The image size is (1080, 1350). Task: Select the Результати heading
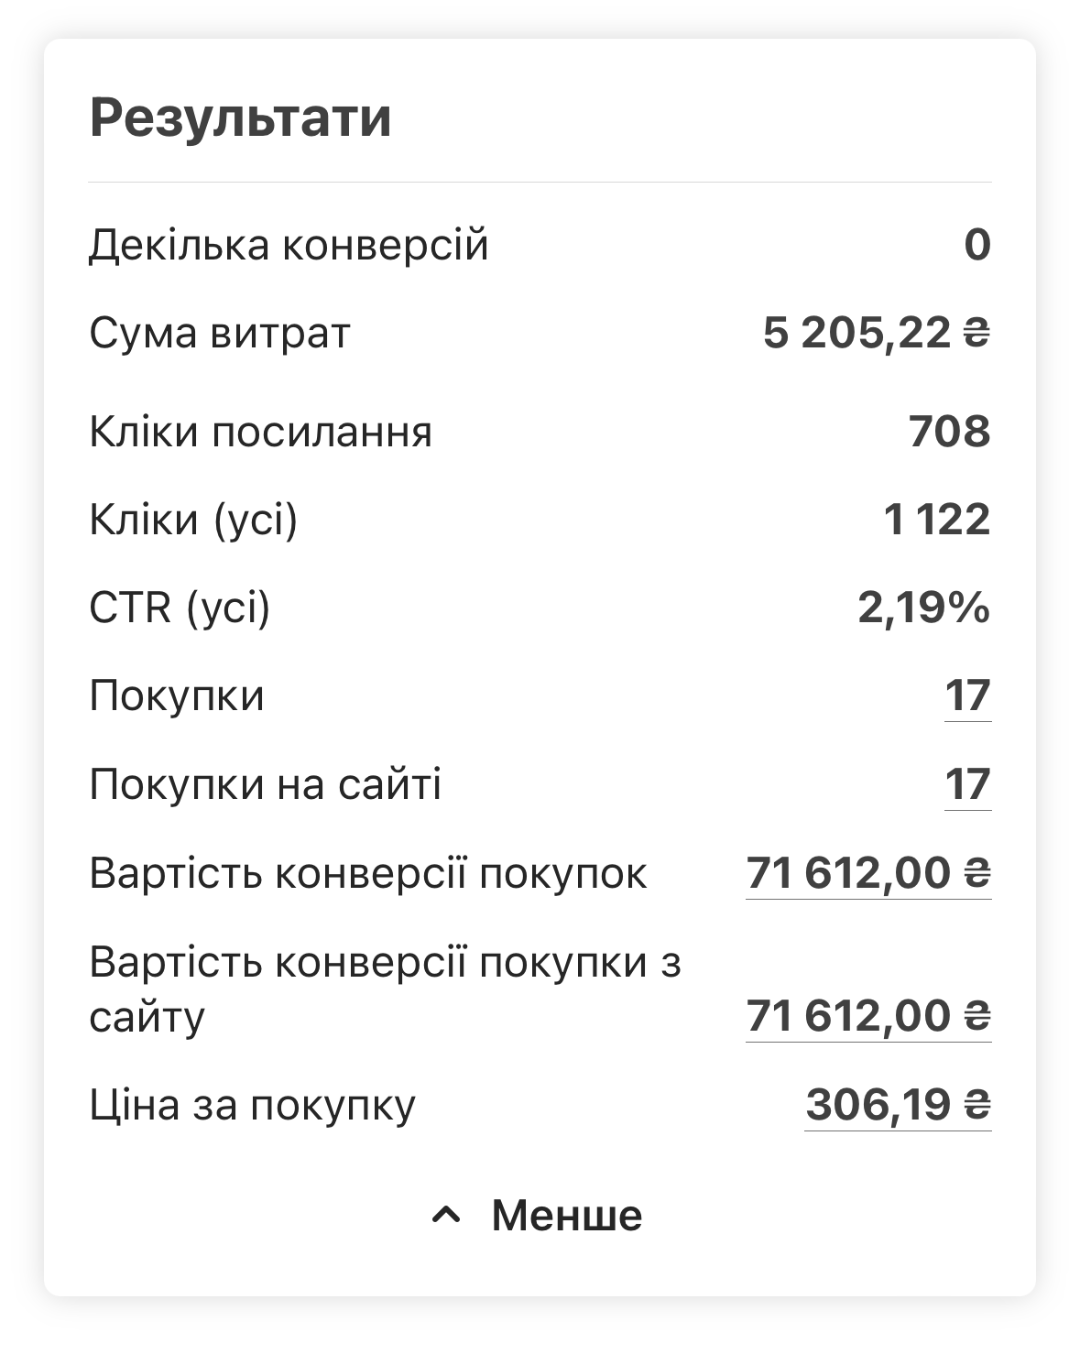pyautogui.click(x=240, y=118)
